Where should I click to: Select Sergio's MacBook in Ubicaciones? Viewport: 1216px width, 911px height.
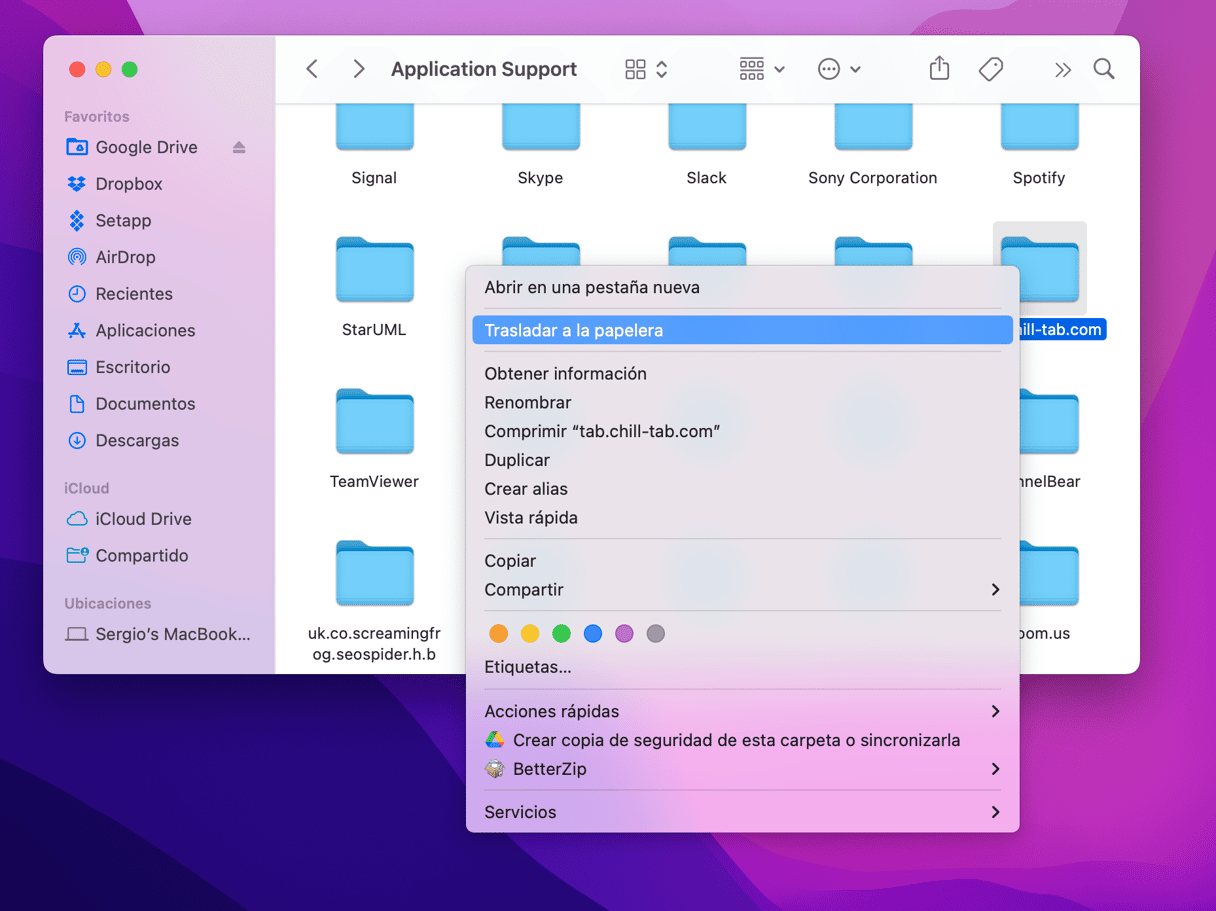(x=159, y=634)
